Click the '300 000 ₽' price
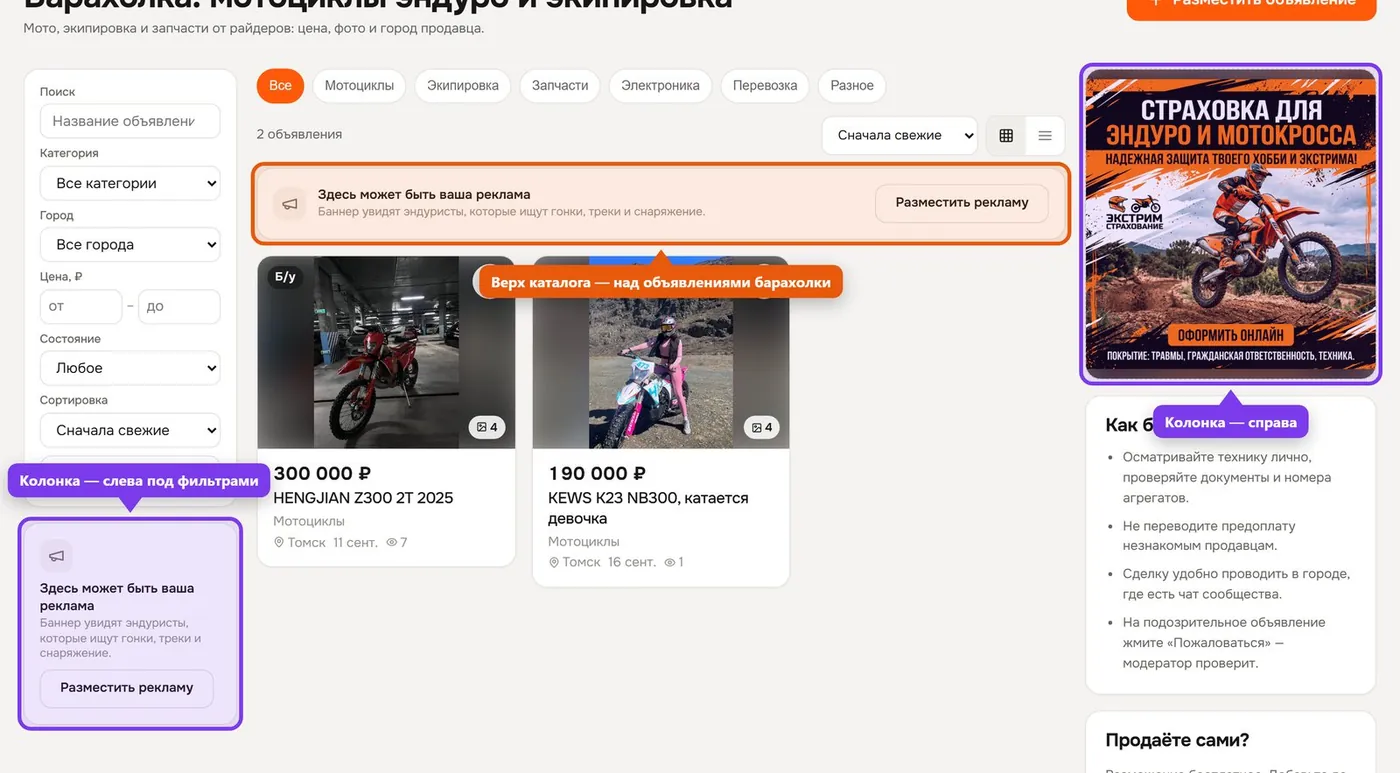 coord(322,473)
